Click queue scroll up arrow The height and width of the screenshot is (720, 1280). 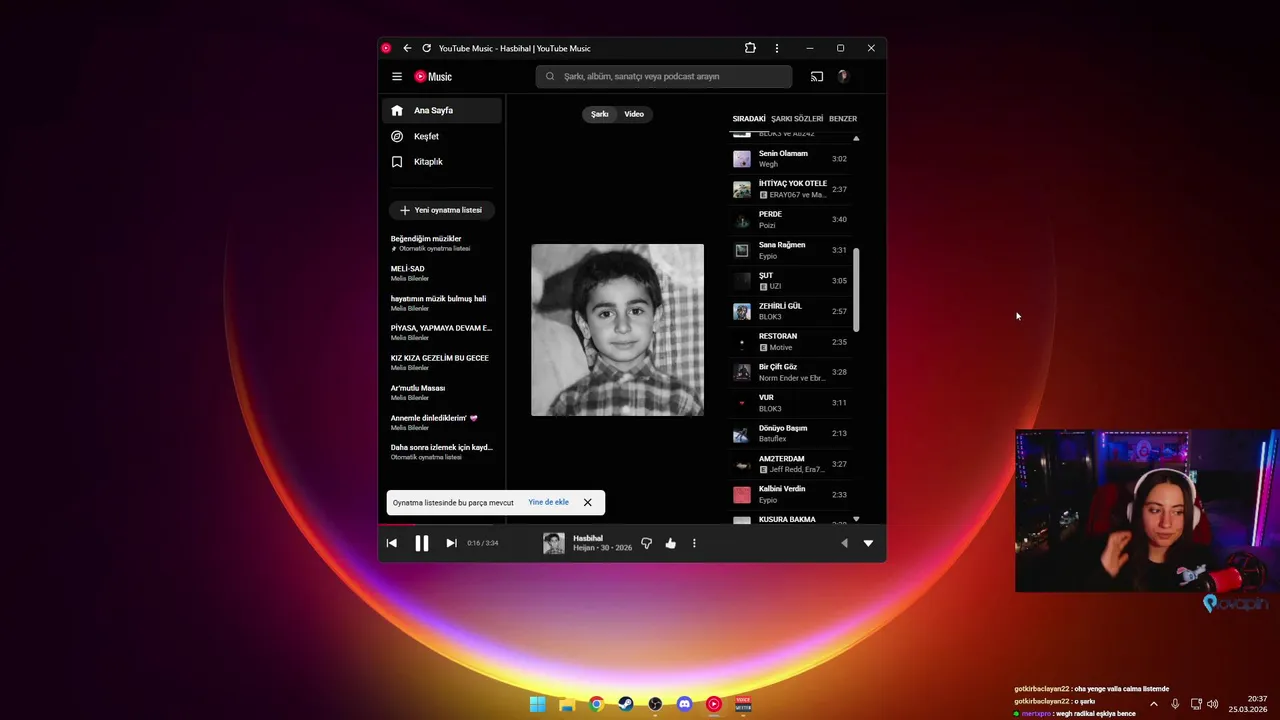[x=856, y=138]
